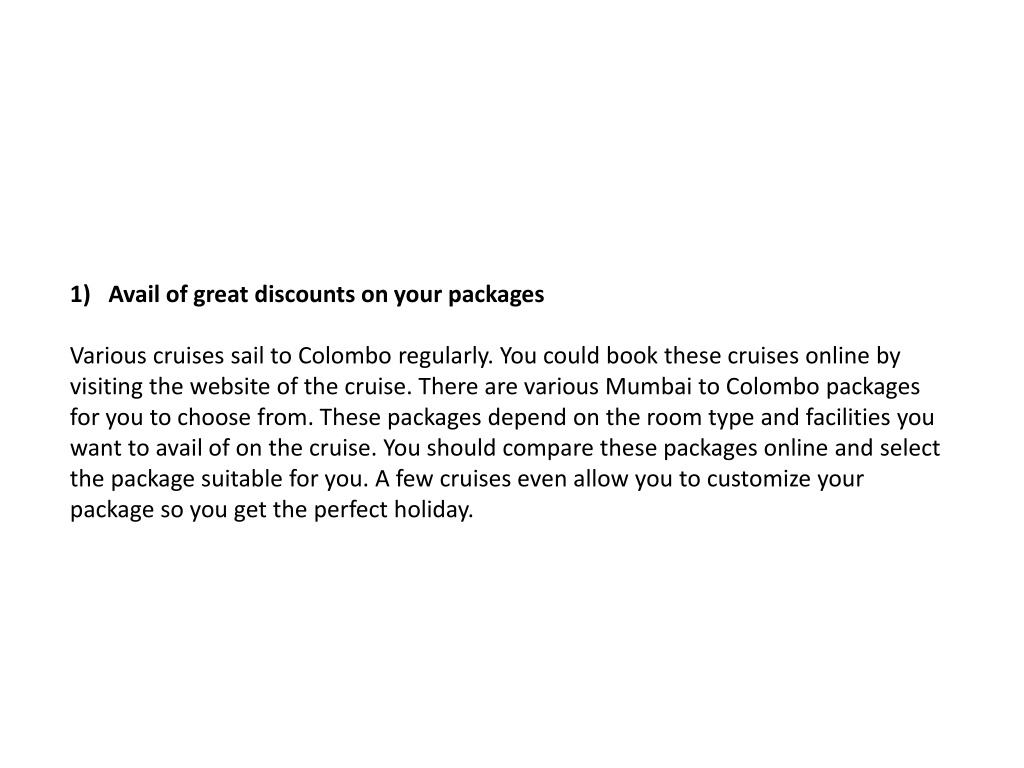
Task: Click the word "facilities" in the paragraph
Action: pyautogui.click(x=848, y=417)
